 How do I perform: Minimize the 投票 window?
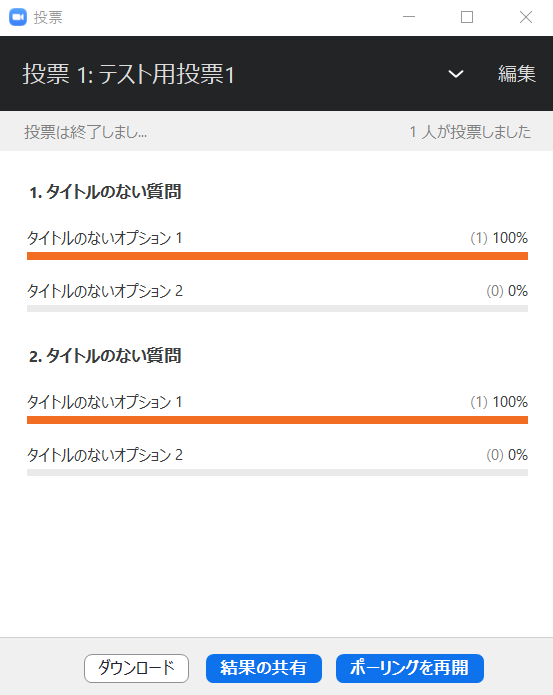409,17
